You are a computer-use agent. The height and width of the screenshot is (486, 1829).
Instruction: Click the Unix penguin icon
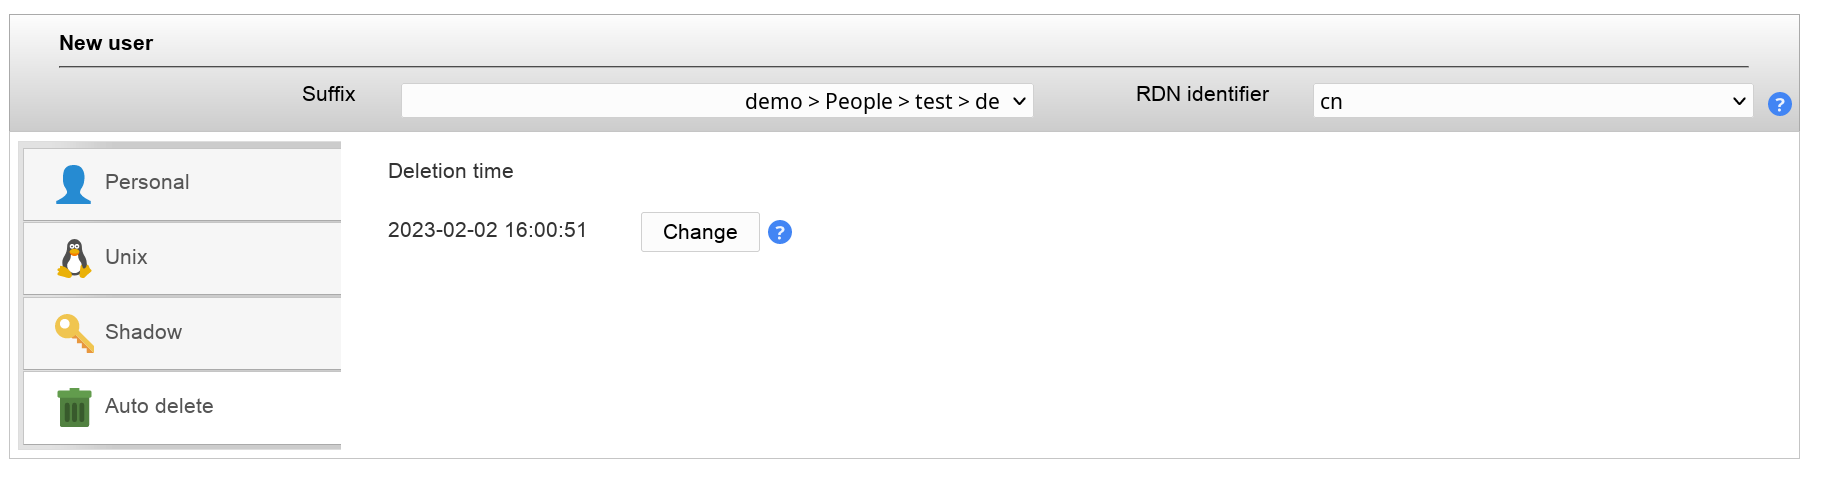coord(73,258)
